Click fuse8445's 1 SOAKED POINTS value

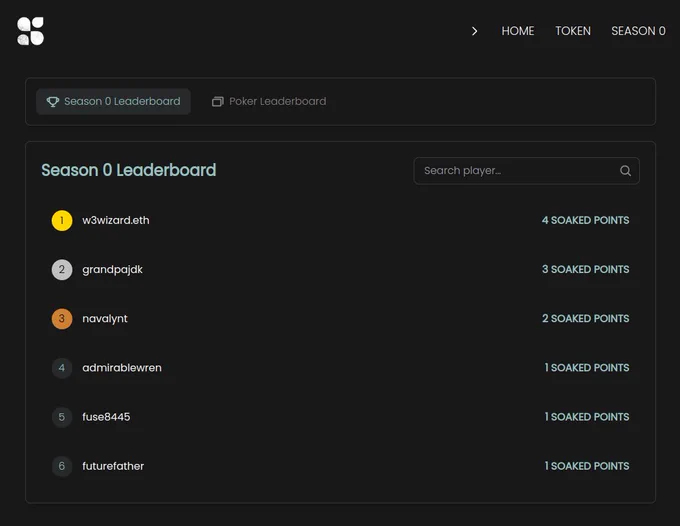(x=587, y=417)
